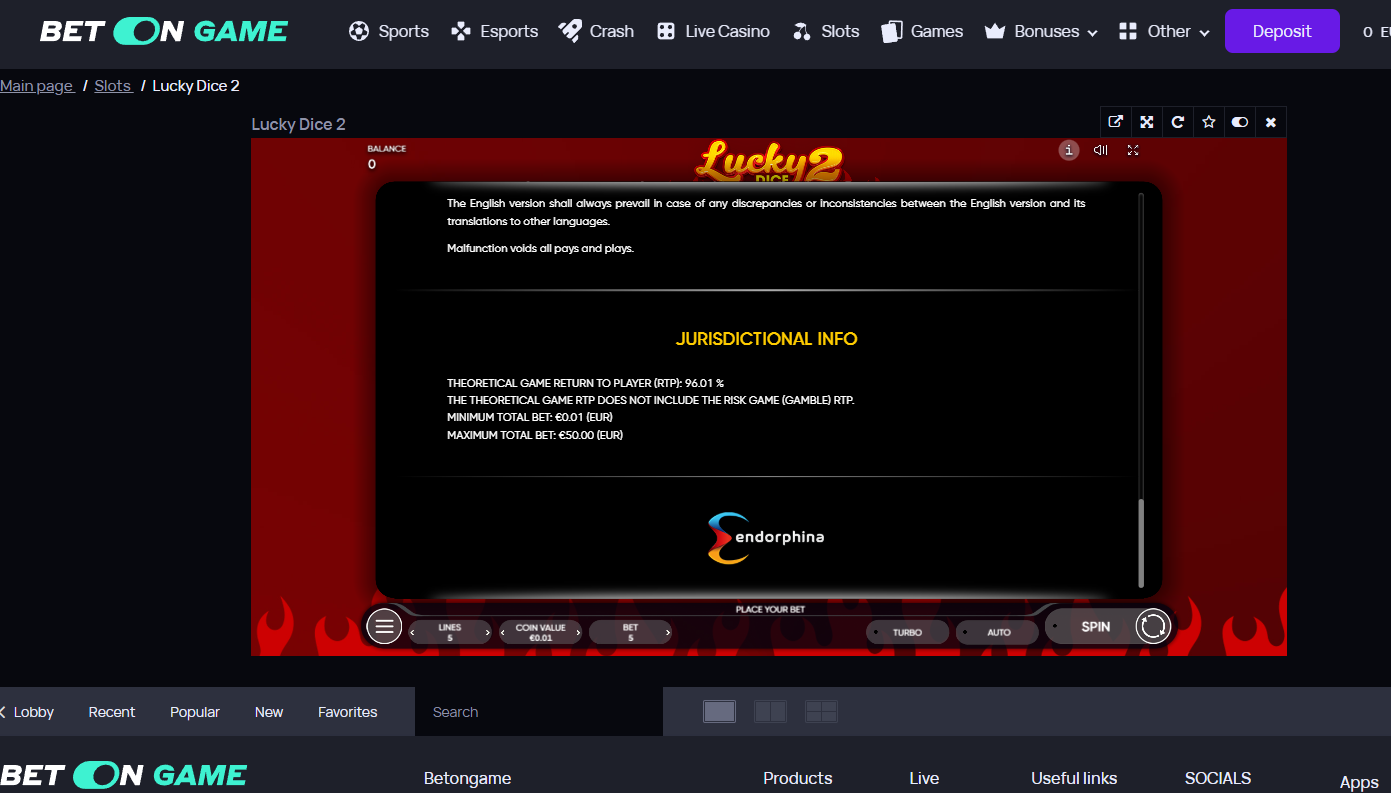Follow the Slots breadcrumb link
The image size is (1391, 793).
[x=113, y=86]
